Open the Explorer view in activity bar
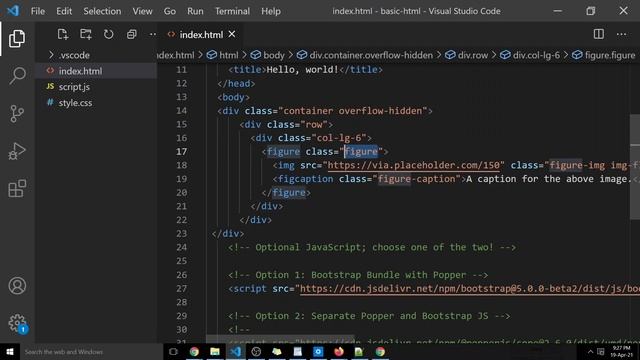The width and height of the screenshot is (640, 360). 17,38
